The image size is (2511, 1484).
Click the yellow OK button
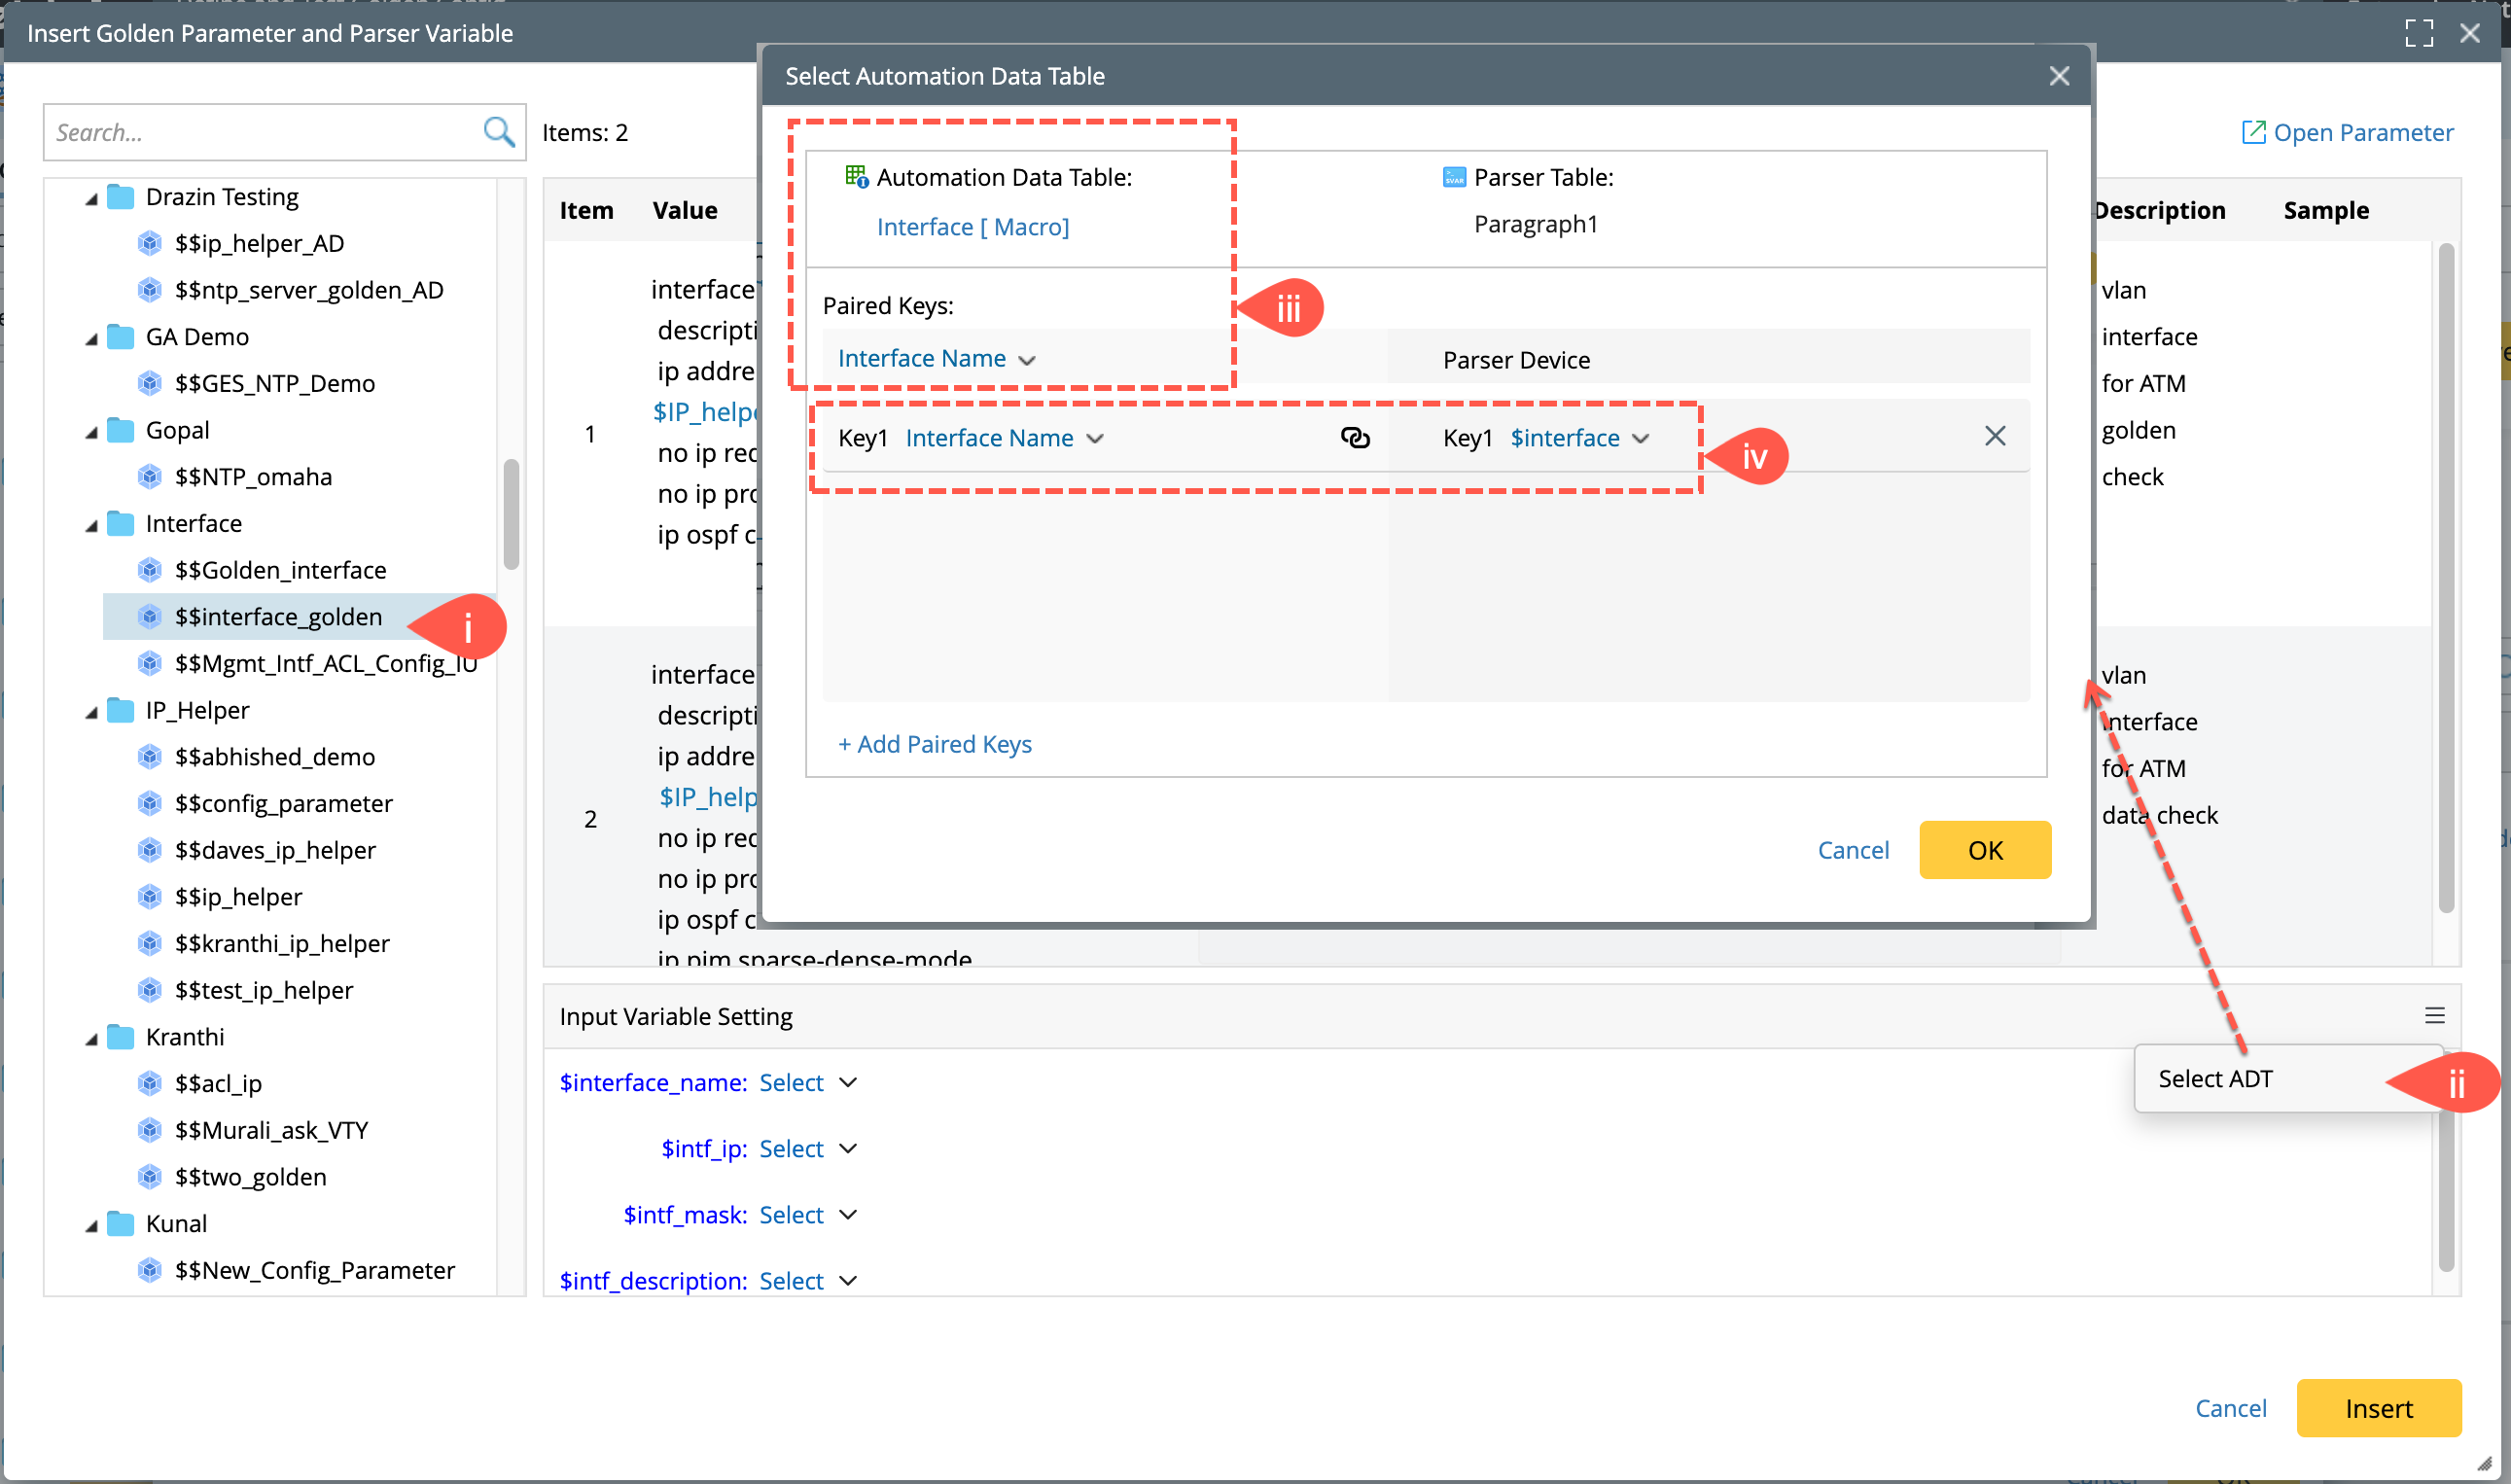pos(1984,850)
